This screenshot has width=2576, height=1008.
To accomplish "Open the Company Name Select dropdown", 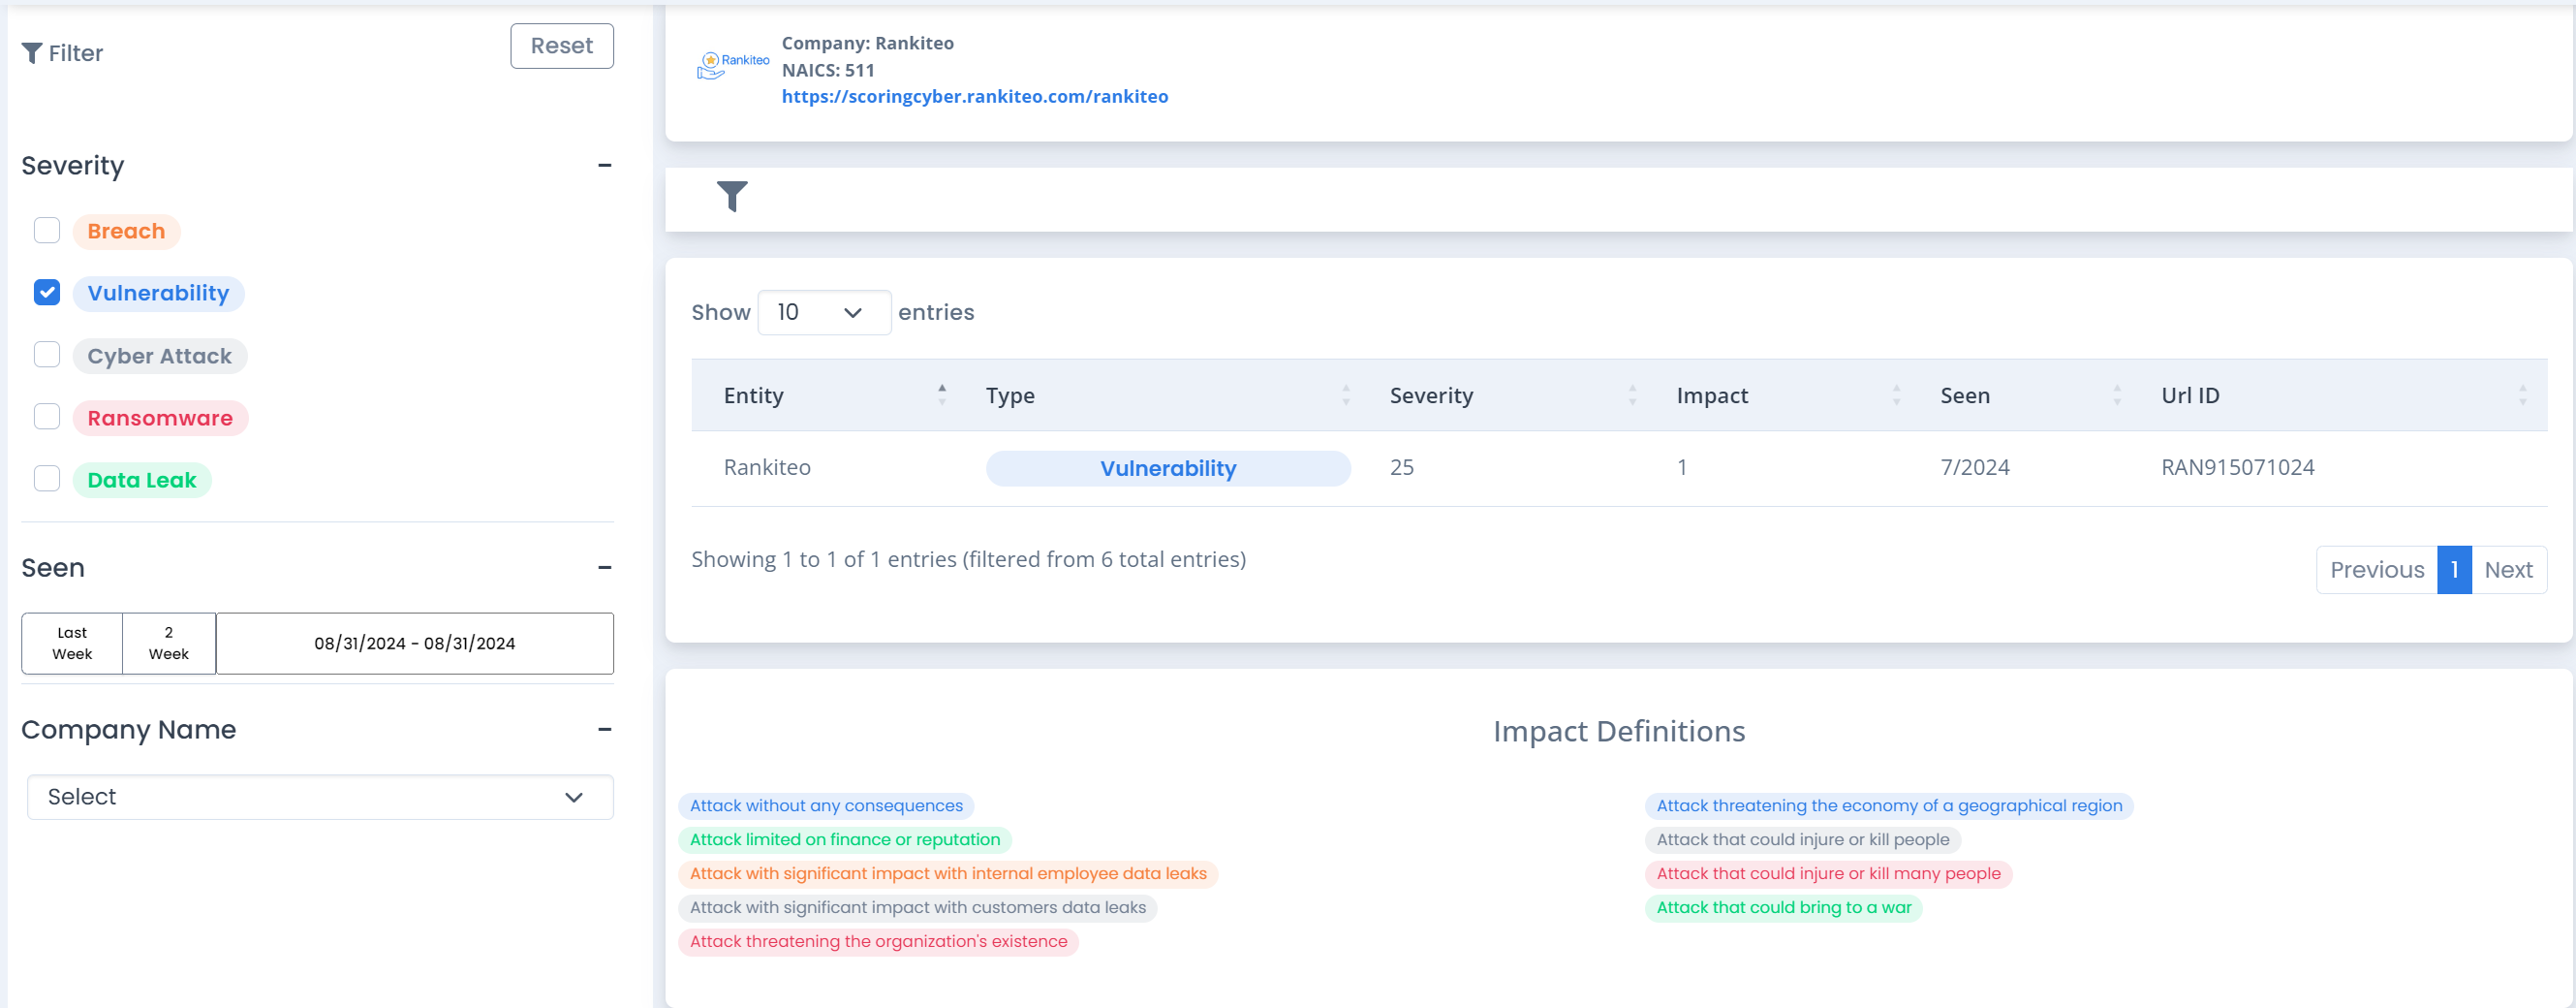I will click(320, 797).
